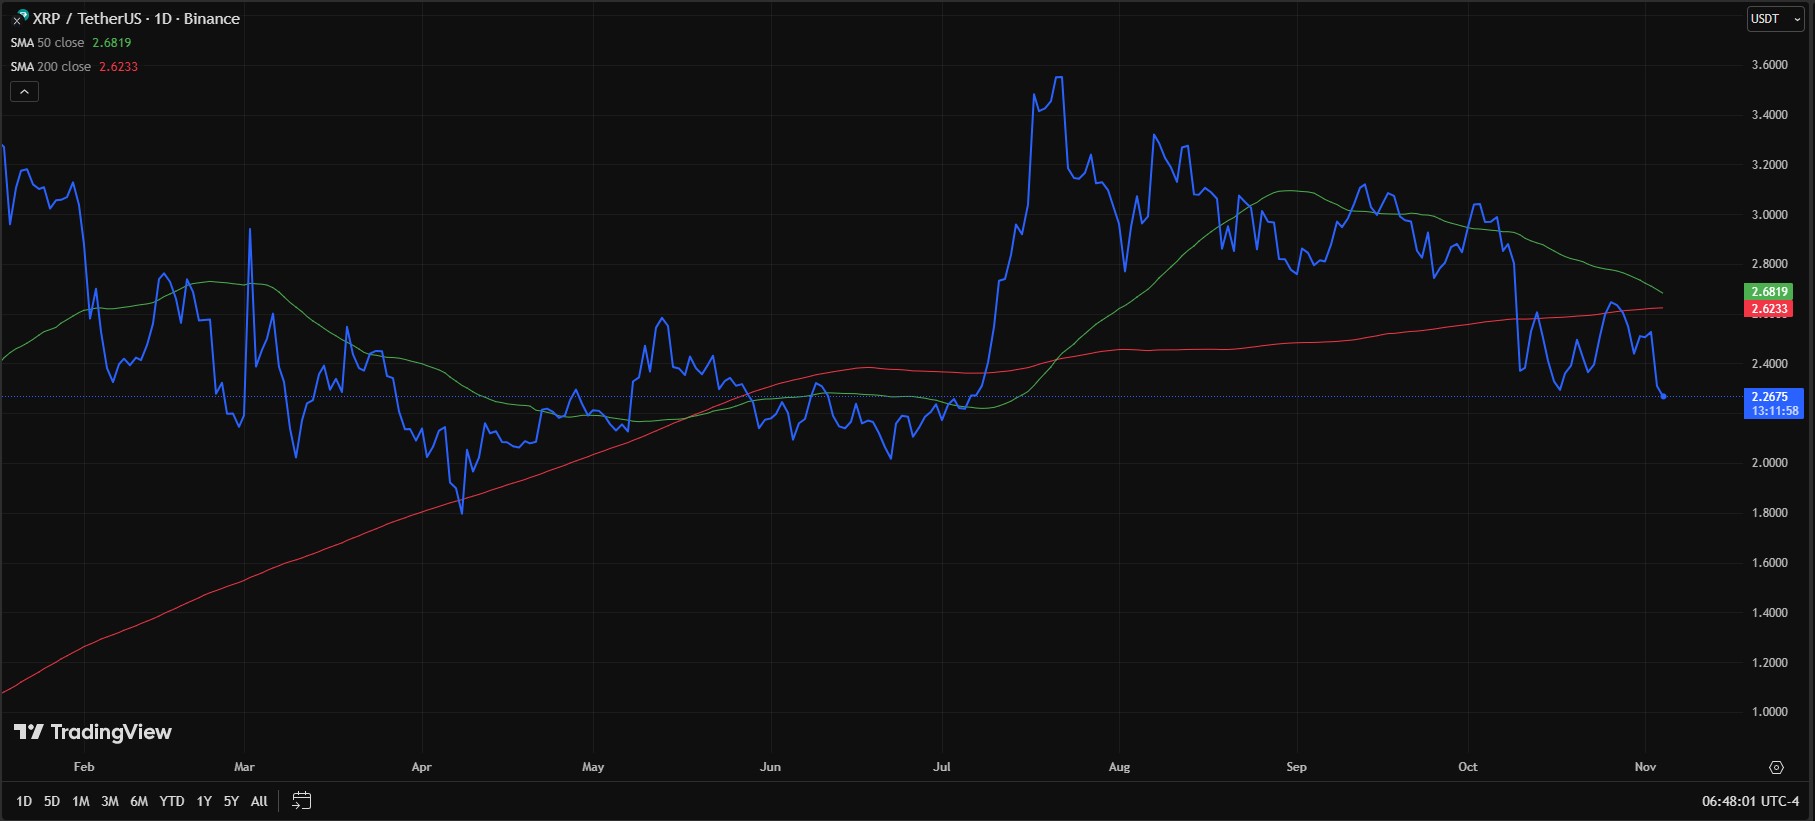Click the XRP symbol icon in the title
The height and width of the screenshot is (821, 1815).
coord(20,17)
